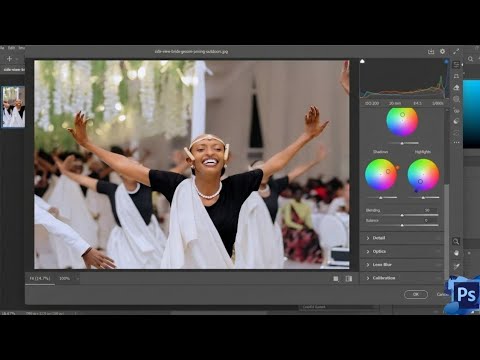
Task: Open Photoshop Edit menu
Action: [11, 48]
